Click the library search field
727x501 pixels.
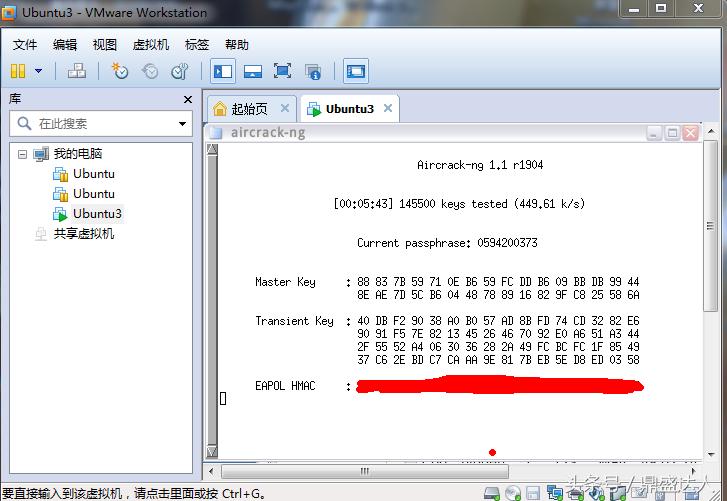(x=101, y=124)
